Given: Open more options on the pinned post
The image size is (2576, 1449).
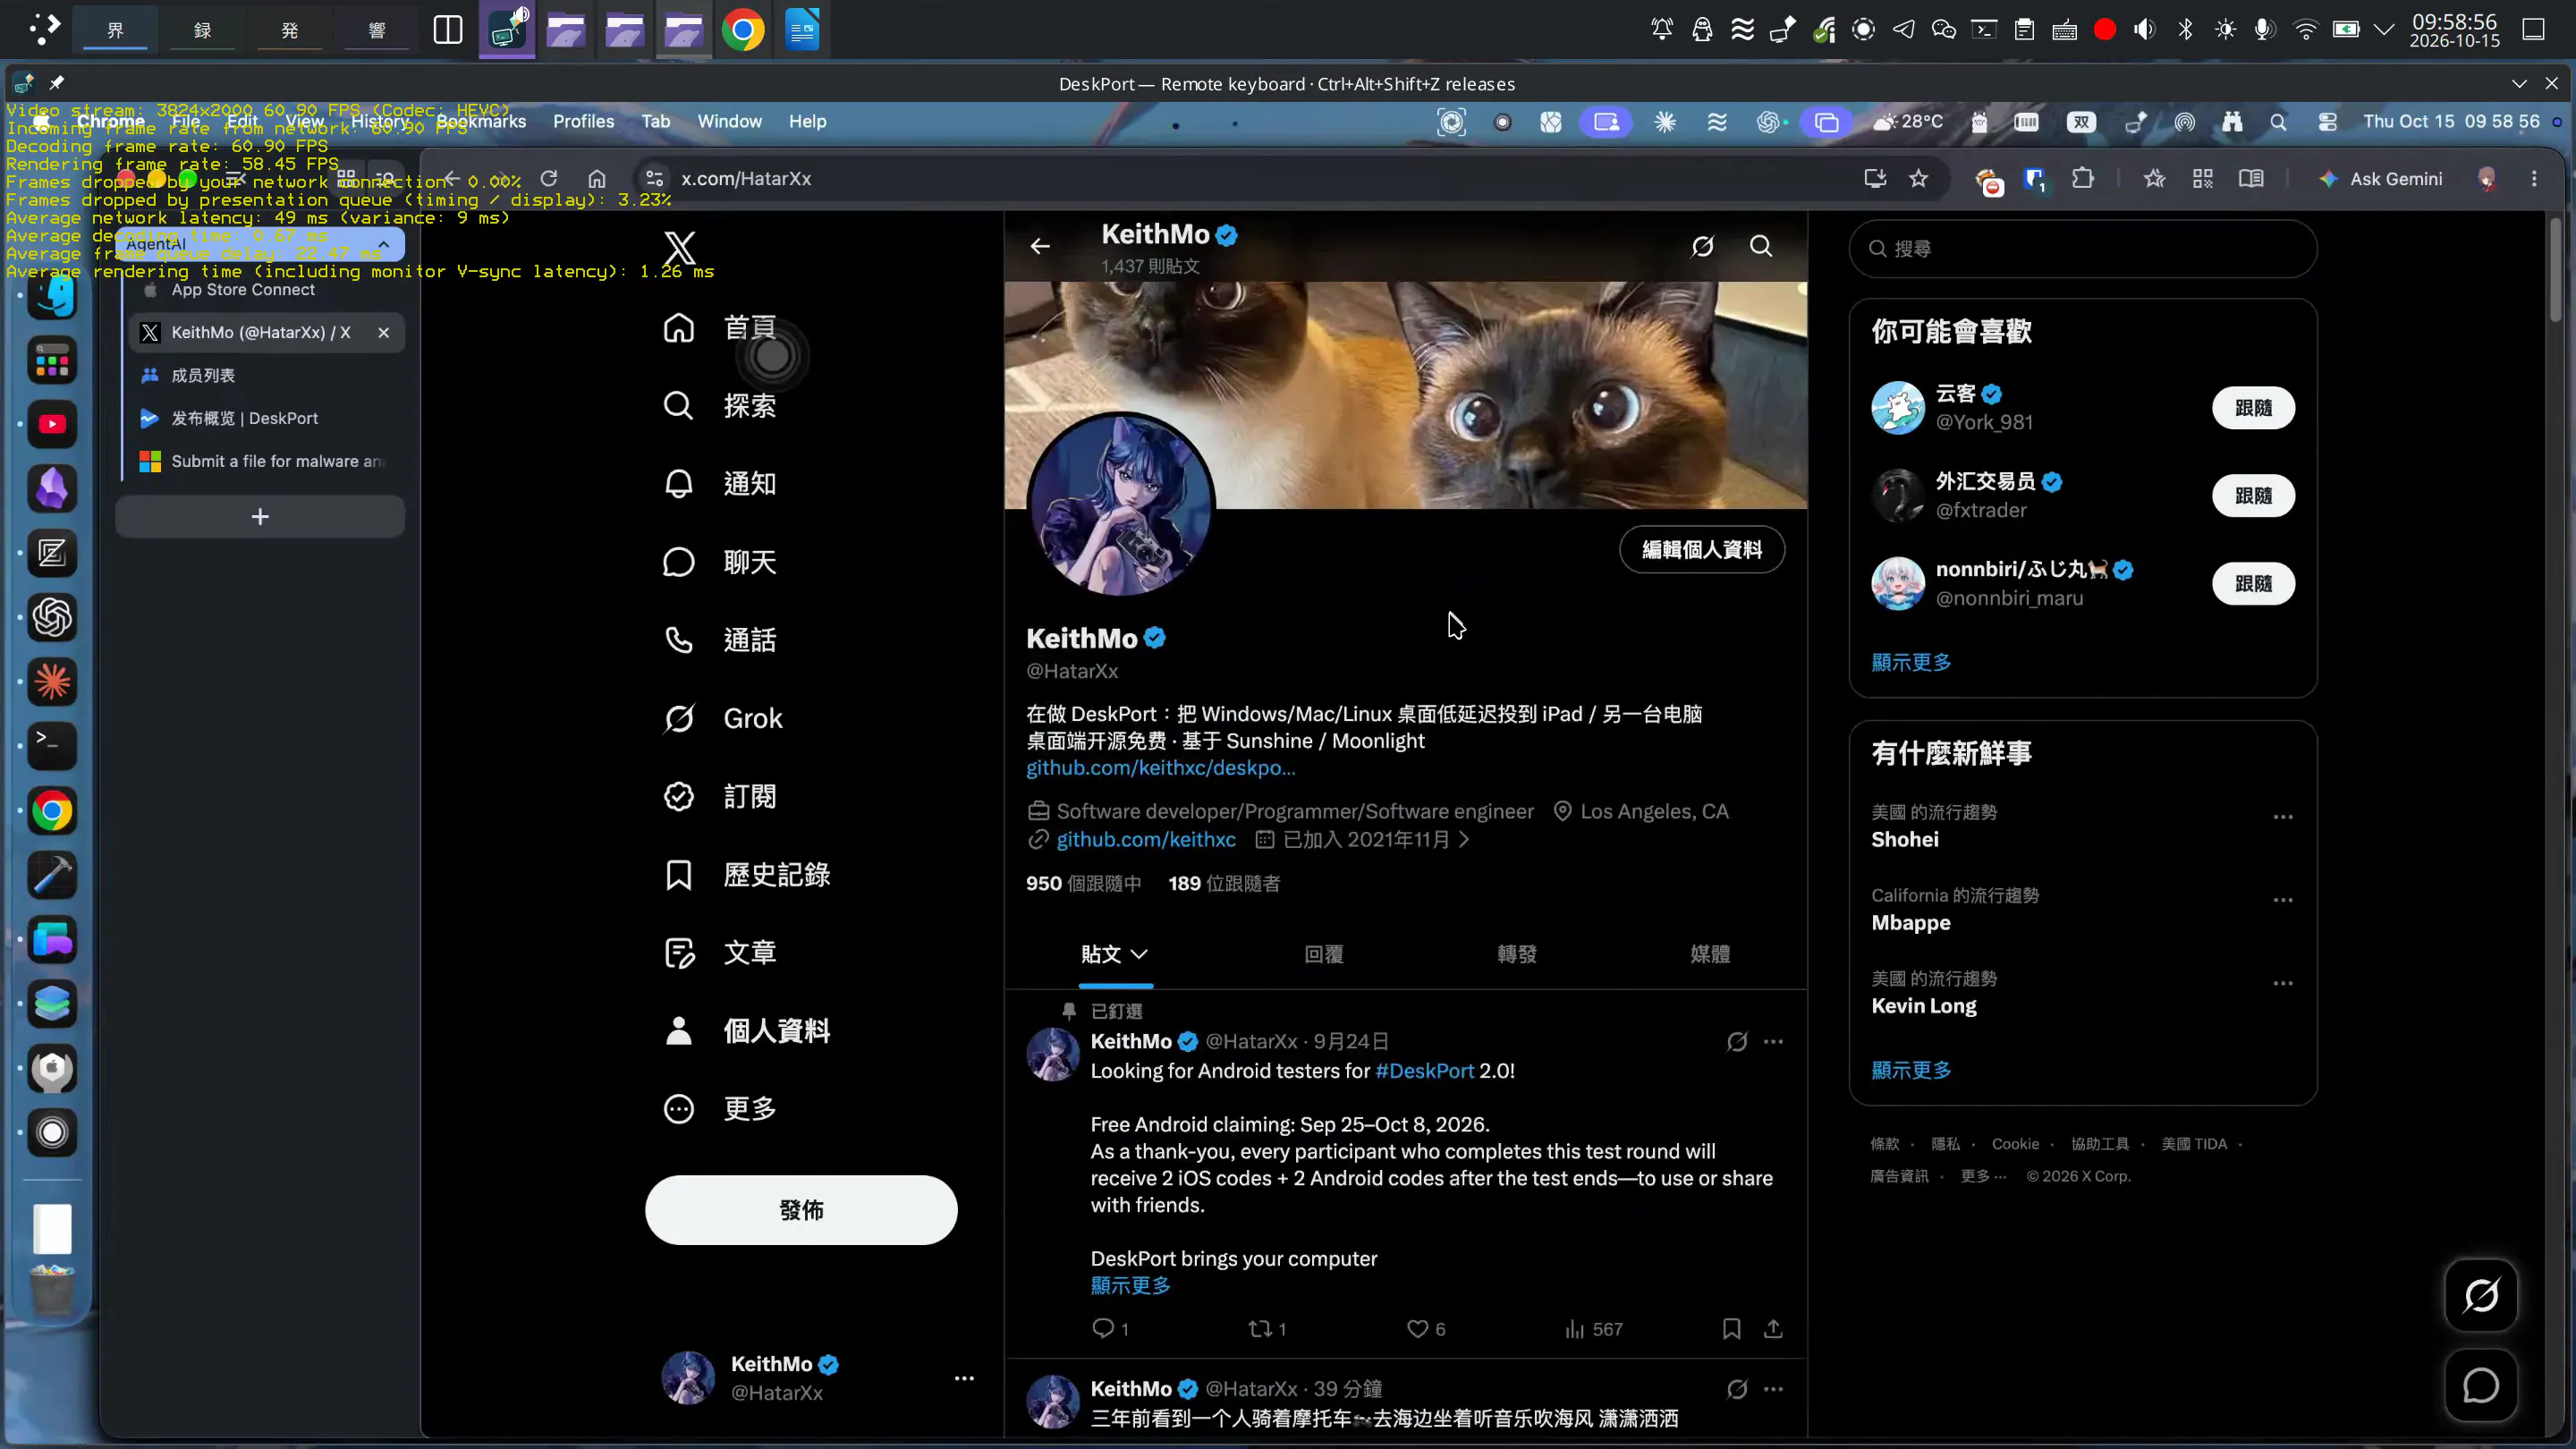Looking at the screenshot, I should pyautogui.click(x=1773, y=1042).
